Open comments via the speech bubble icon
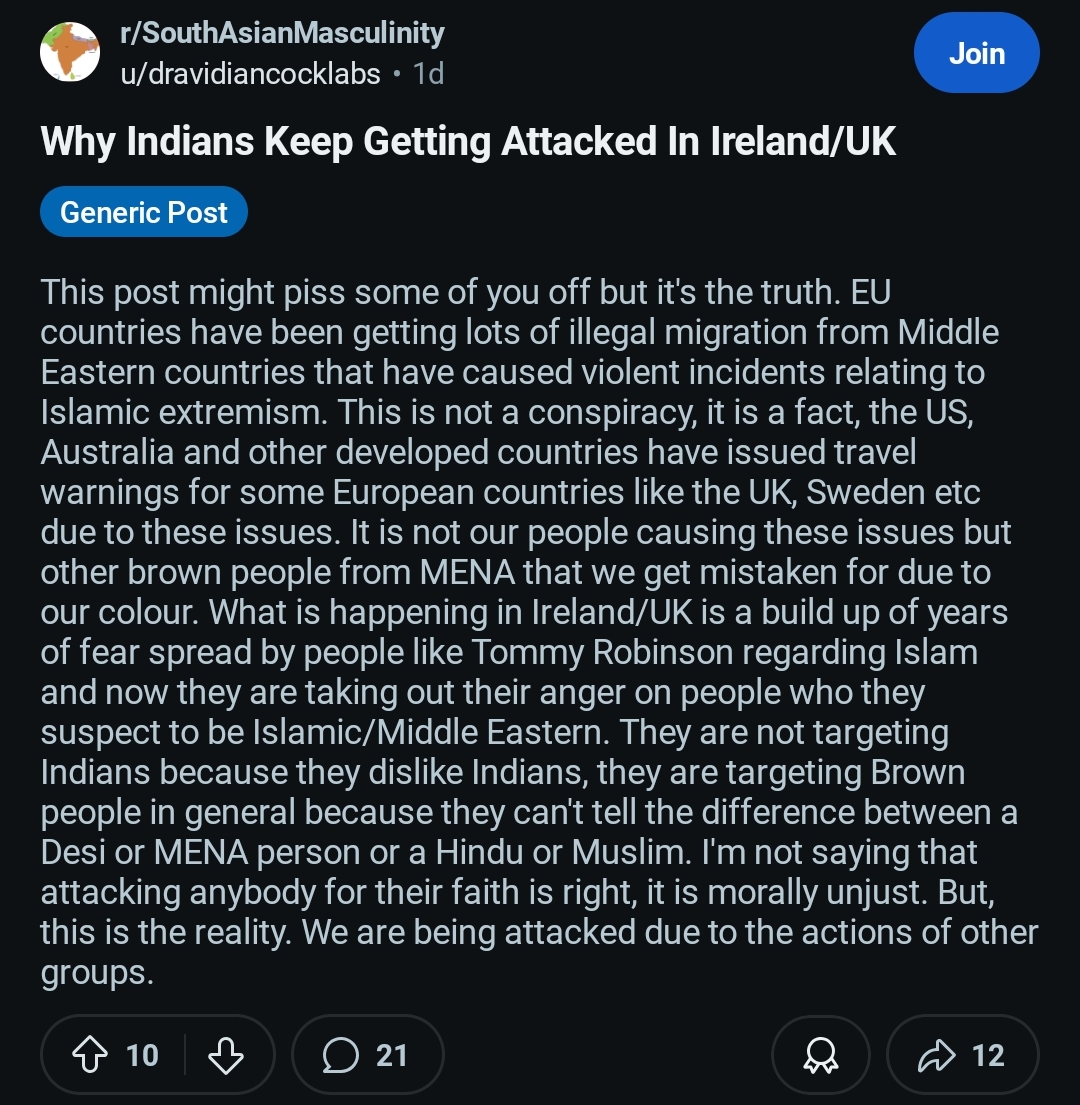The width and height of the screenshot is (1080, 1105). (x=342, y=1056)
